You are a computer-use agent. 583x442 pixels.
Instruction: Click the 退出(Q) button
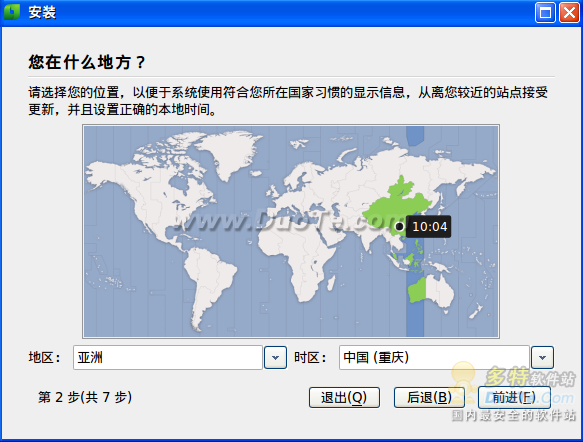click(344, 397)
